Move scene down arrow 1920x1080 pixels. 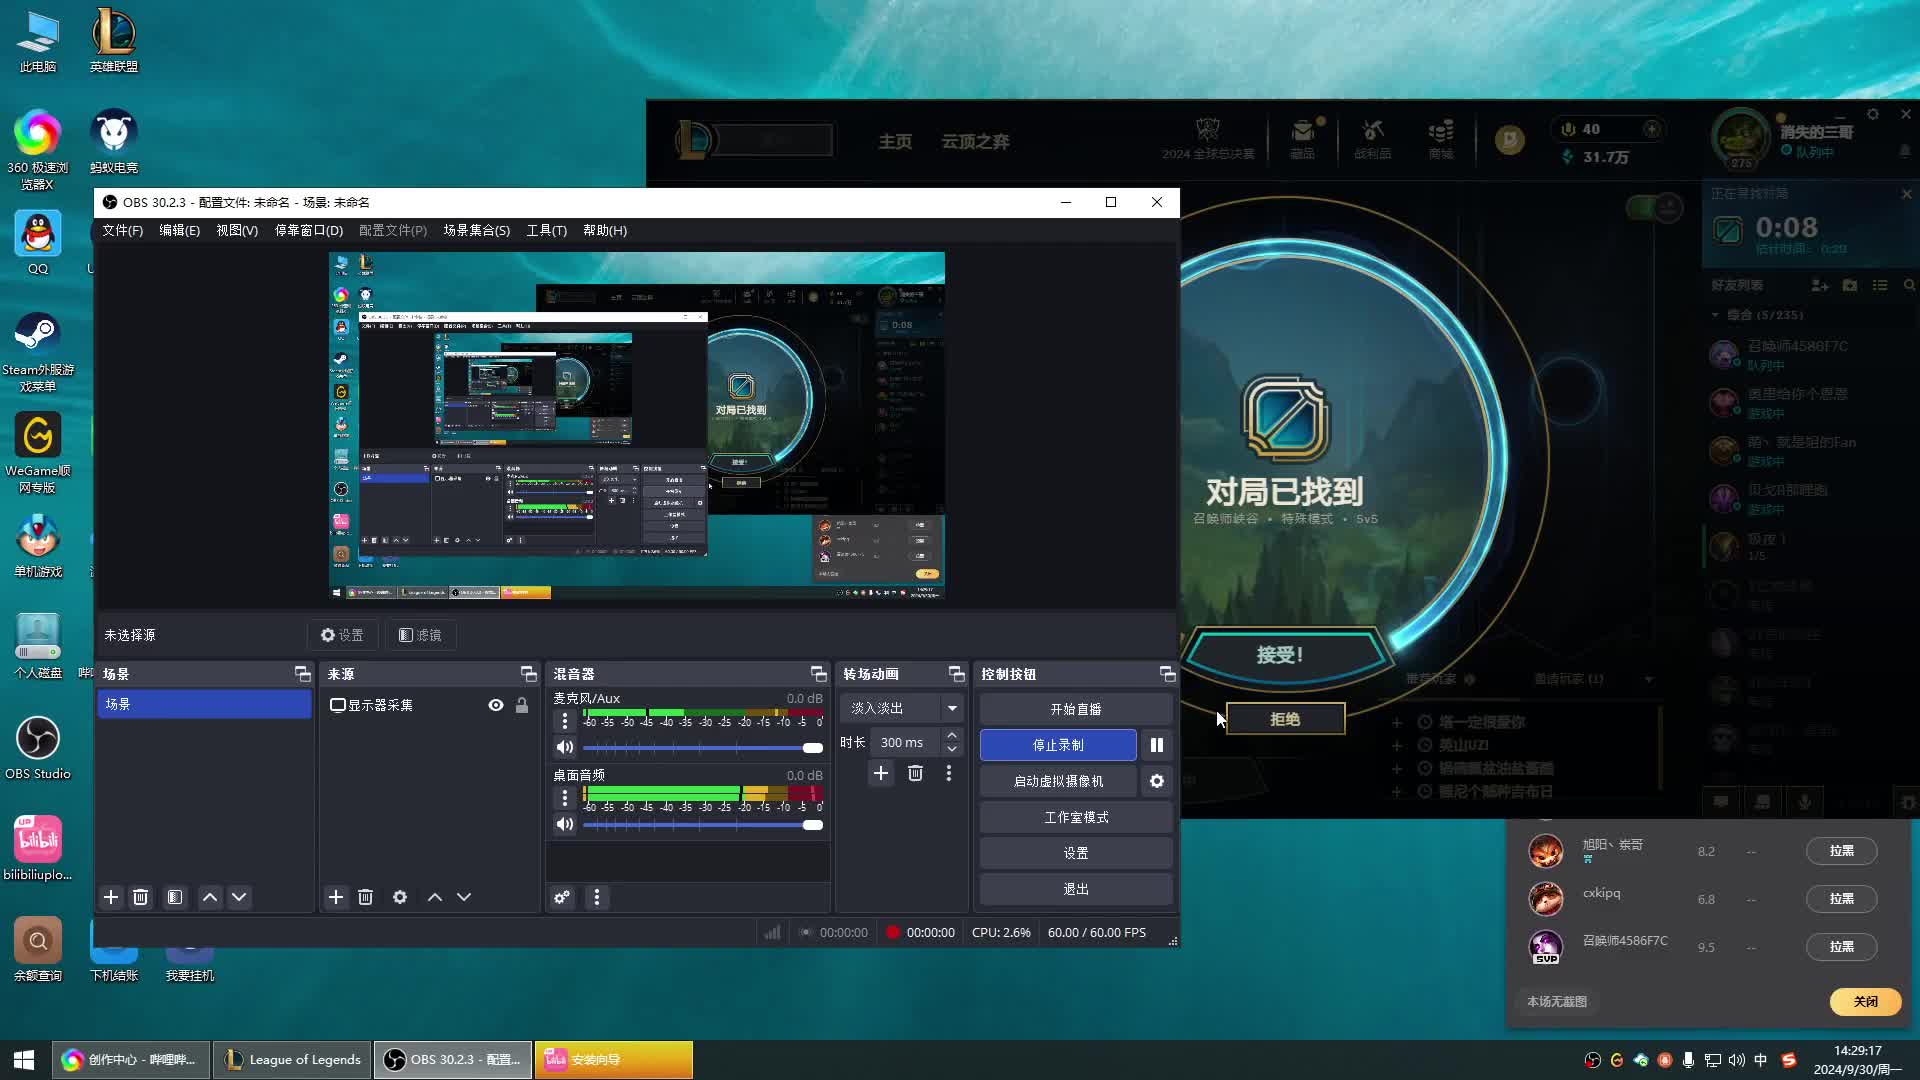coord(239,897)
